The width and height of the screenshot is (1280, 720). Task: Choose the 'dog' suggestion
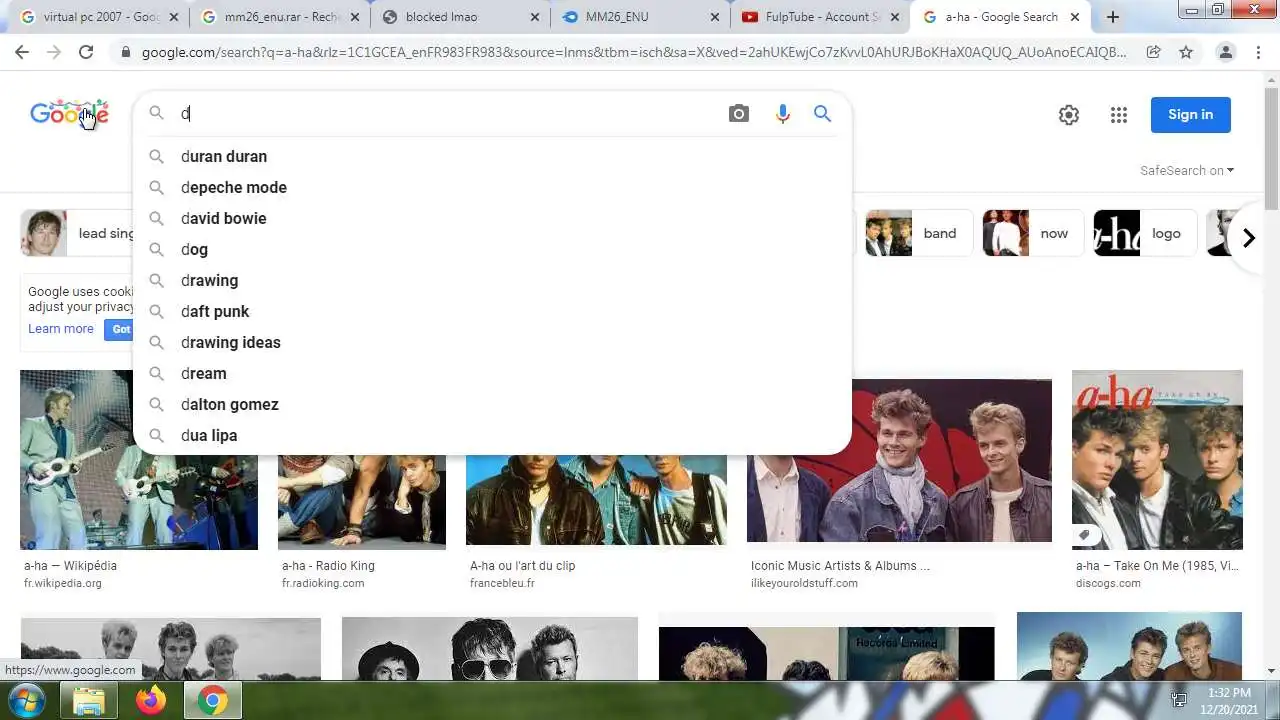click(x=491, y=249)
